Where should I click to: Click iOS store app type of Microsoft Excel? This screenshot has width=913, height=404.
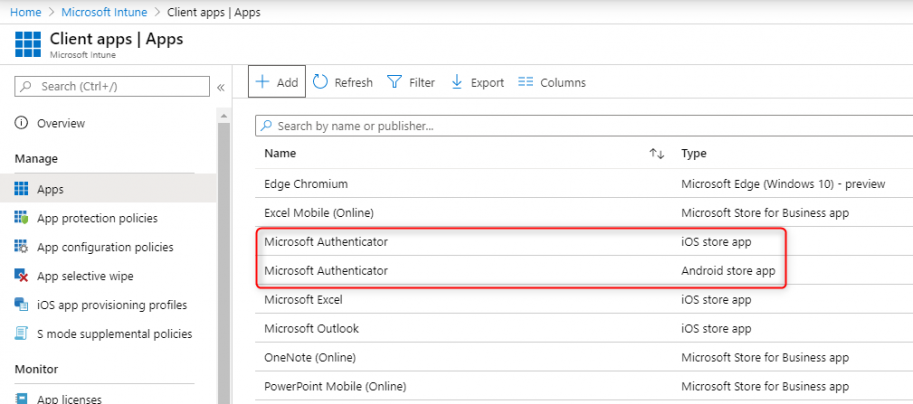pos(716,300)
